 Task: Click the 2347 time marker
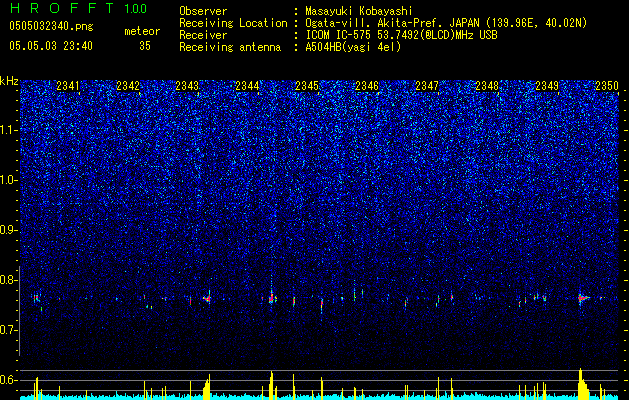pyautogui.click(x=427, y=86)
